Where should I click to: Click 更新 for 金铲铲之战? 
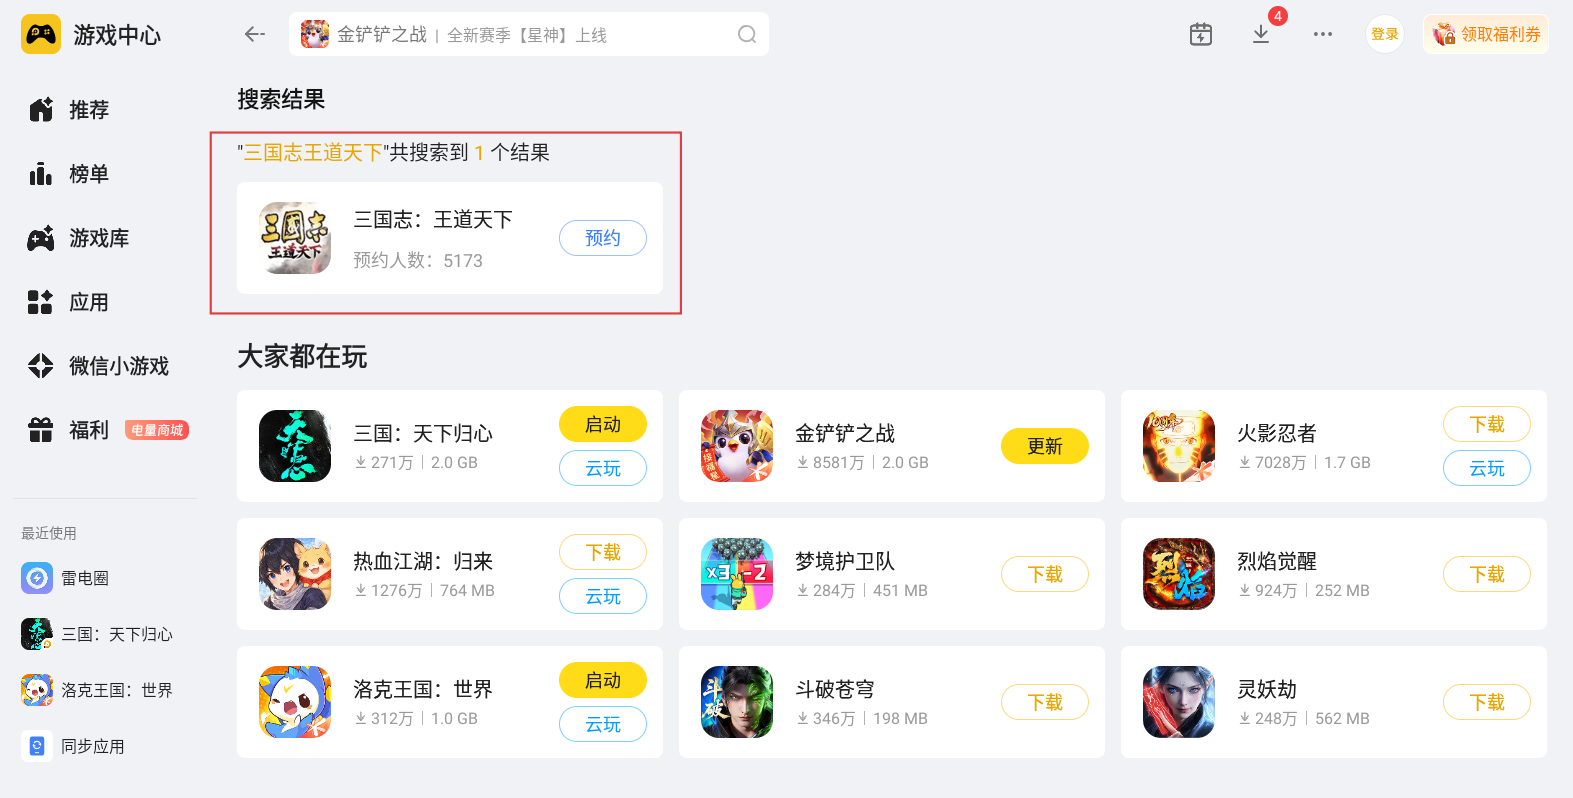point(1045,446)
